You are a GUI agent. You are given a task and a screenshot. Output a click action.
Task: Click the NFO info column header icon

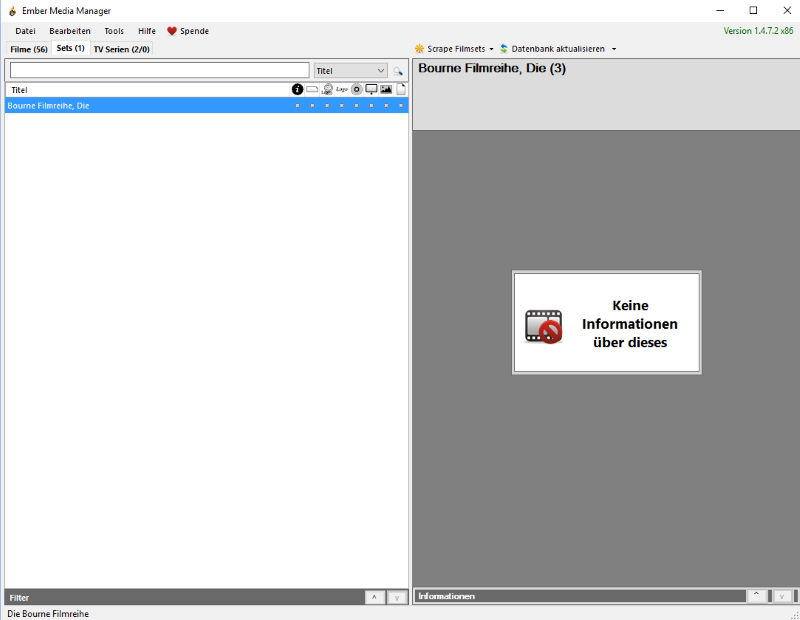click(x=297, y=89)
